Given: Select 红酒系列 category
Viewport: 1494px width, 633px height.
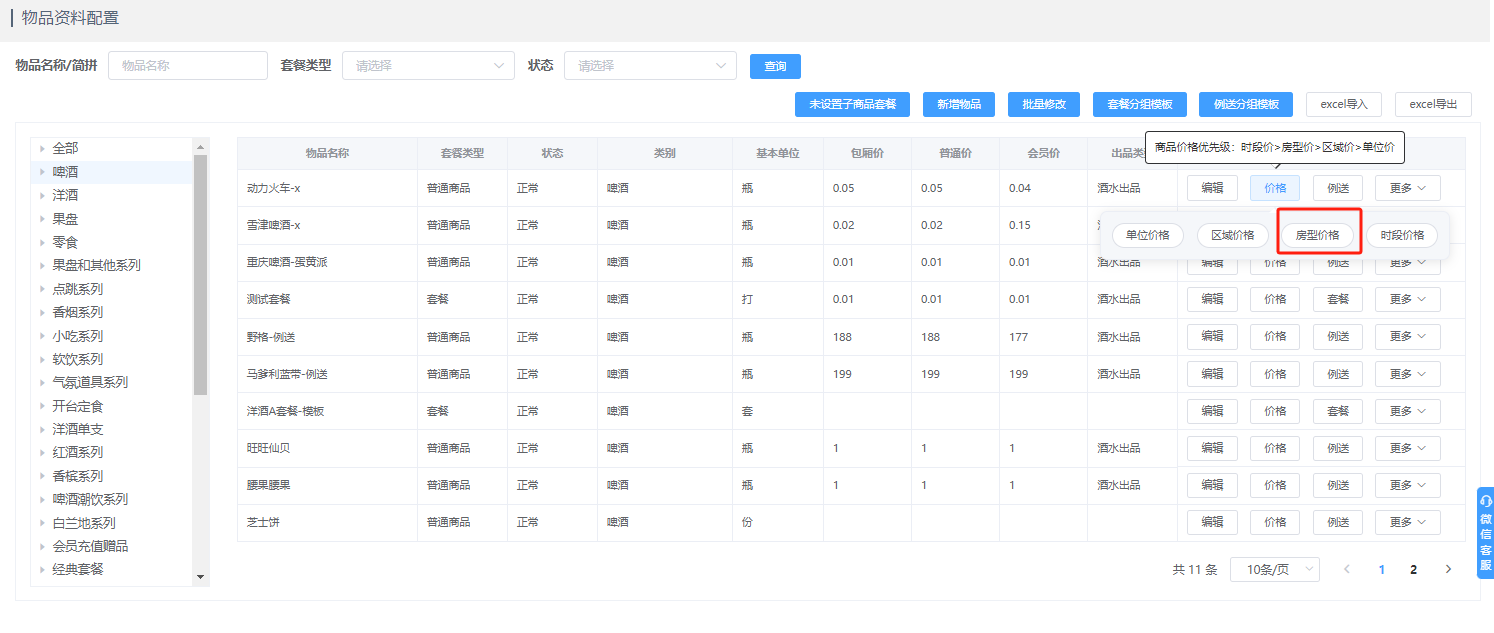Looking at the screenshot, I should (x=77, y=452).
